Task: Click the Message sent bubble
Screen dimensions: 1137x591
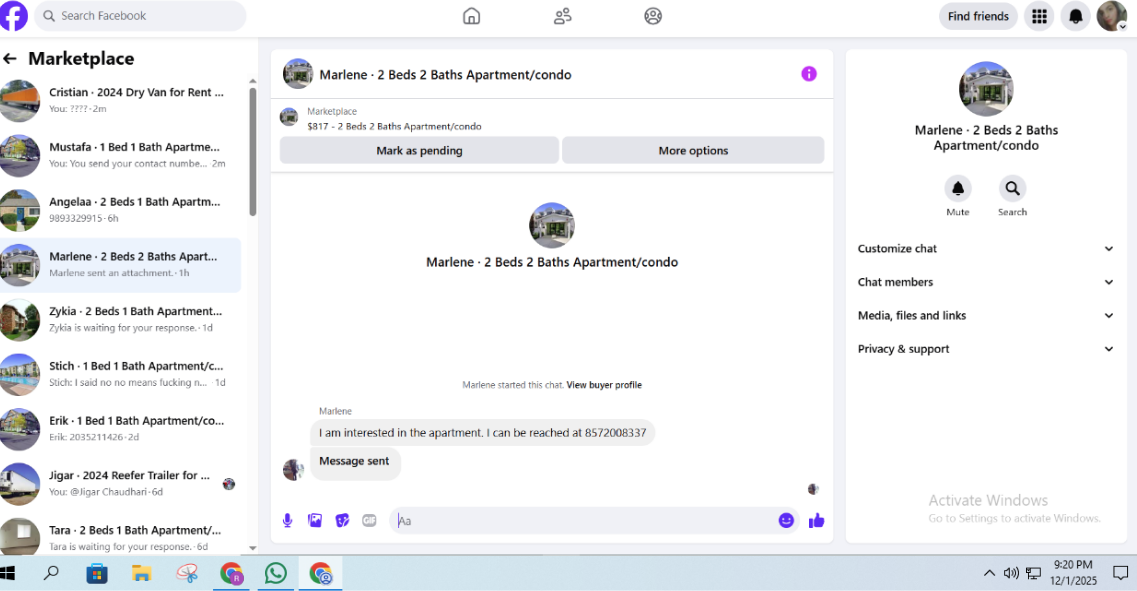Action: (355, 462)
